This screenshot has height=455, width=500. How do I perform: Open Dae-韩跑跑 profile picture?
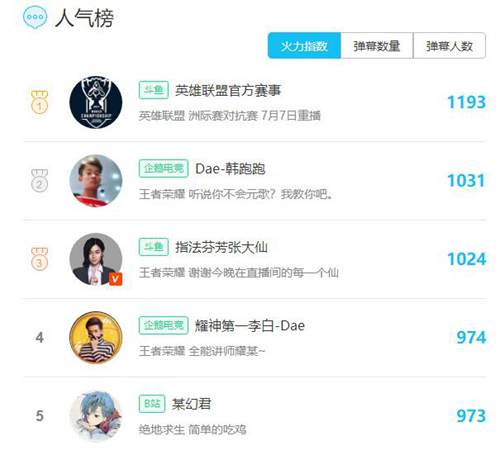click(96, 181)
